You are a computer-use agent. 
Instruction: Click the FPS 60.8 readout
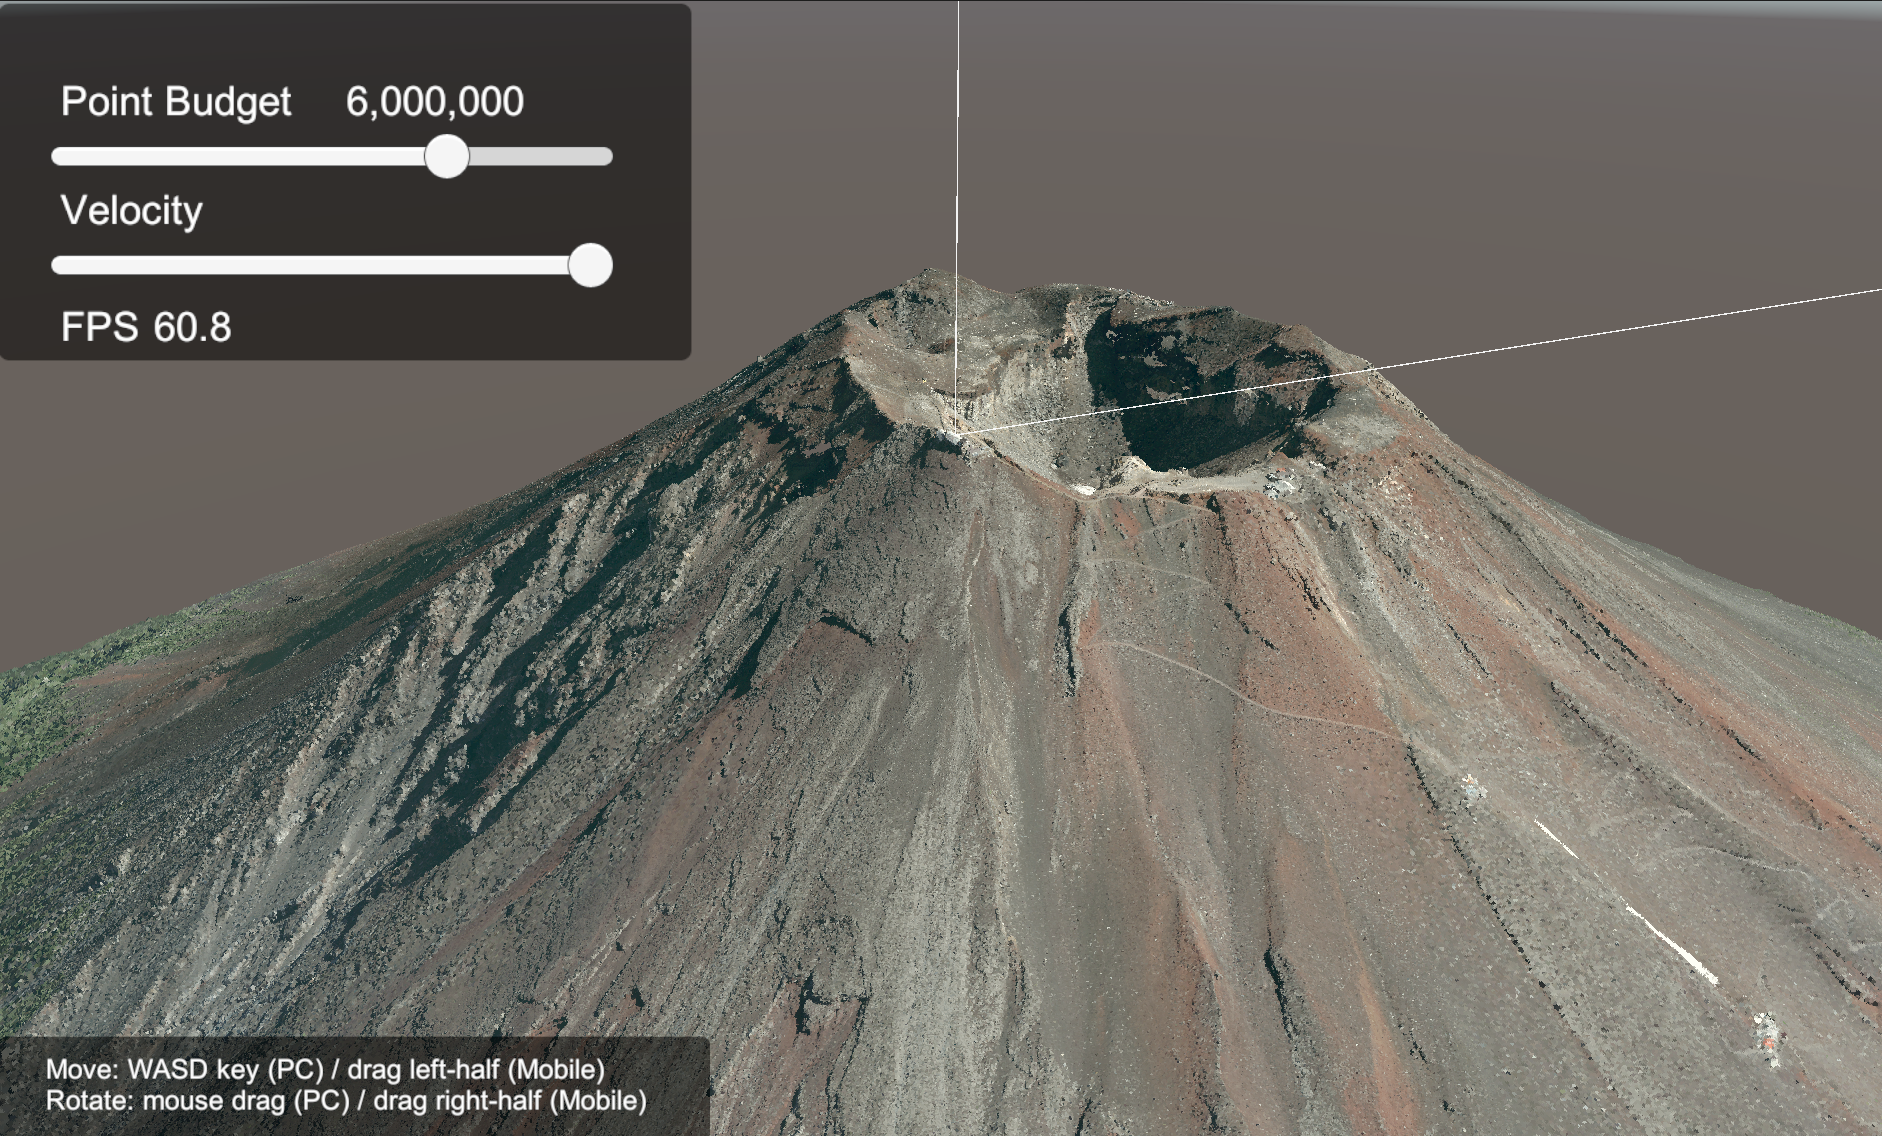coord(146,327)
